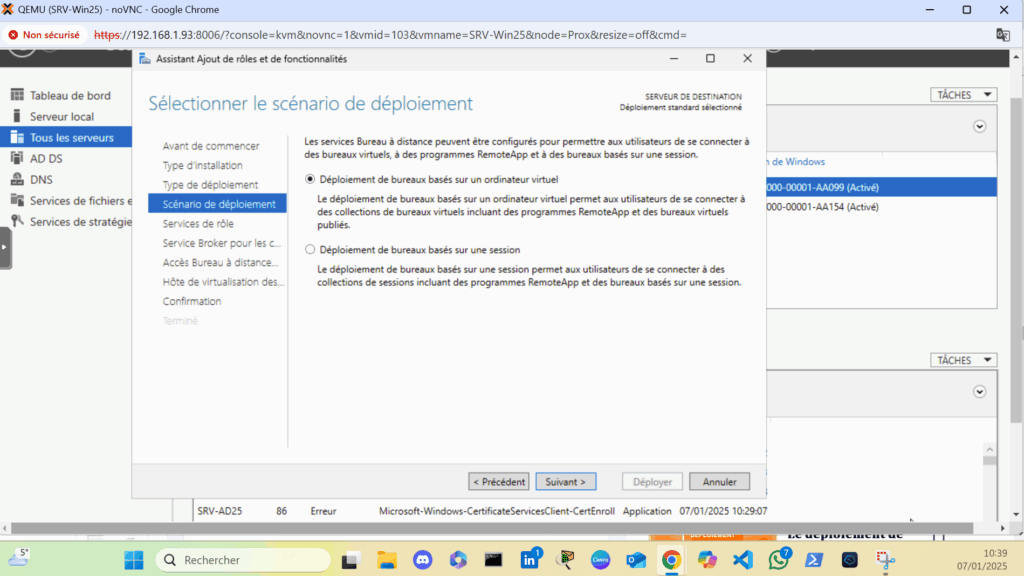Click the noVNC vertical scrollbar

click(x=1016, y=260)
